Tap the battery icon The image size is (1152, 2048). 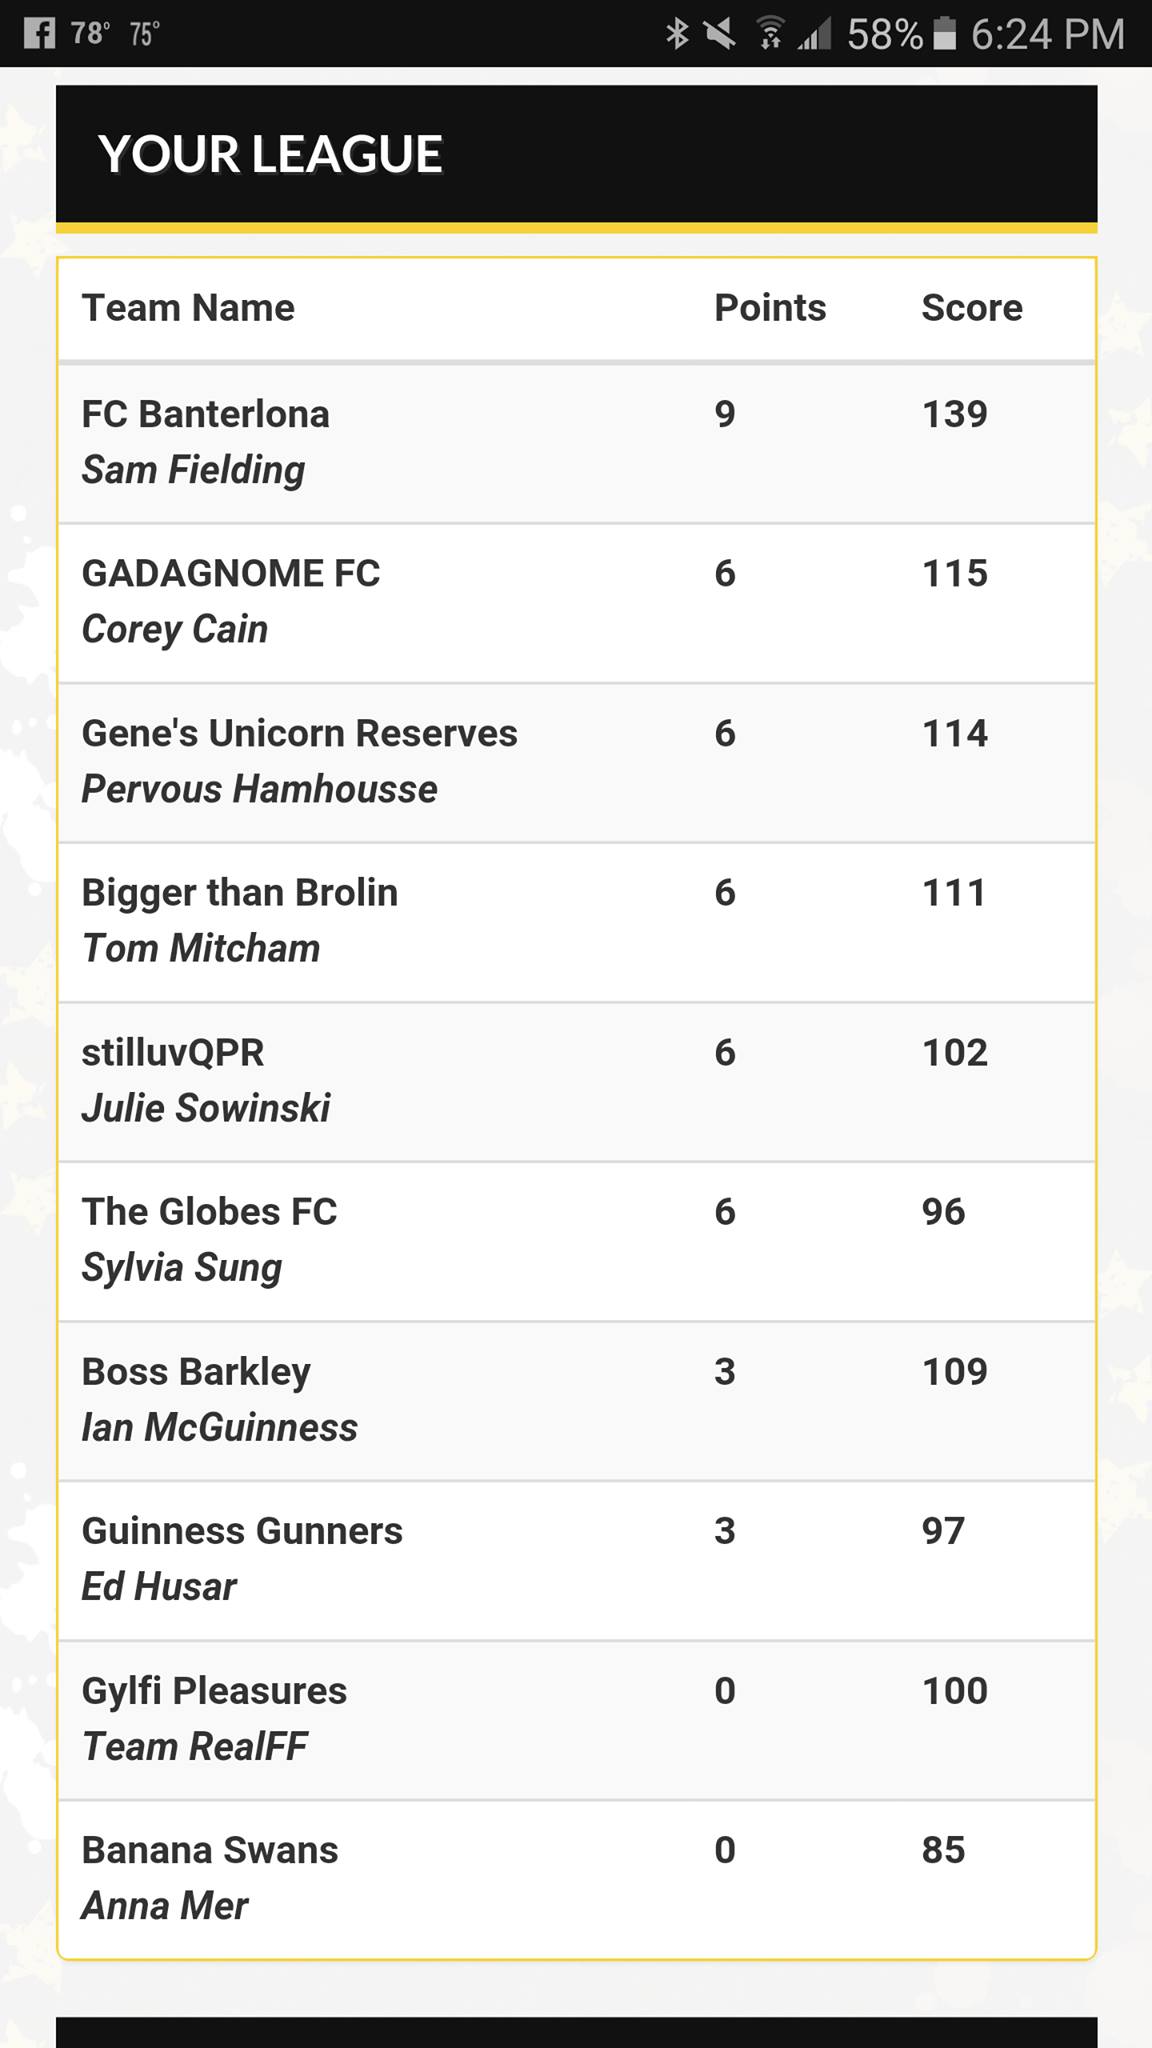pyautogui.click(x=944, y=34)
